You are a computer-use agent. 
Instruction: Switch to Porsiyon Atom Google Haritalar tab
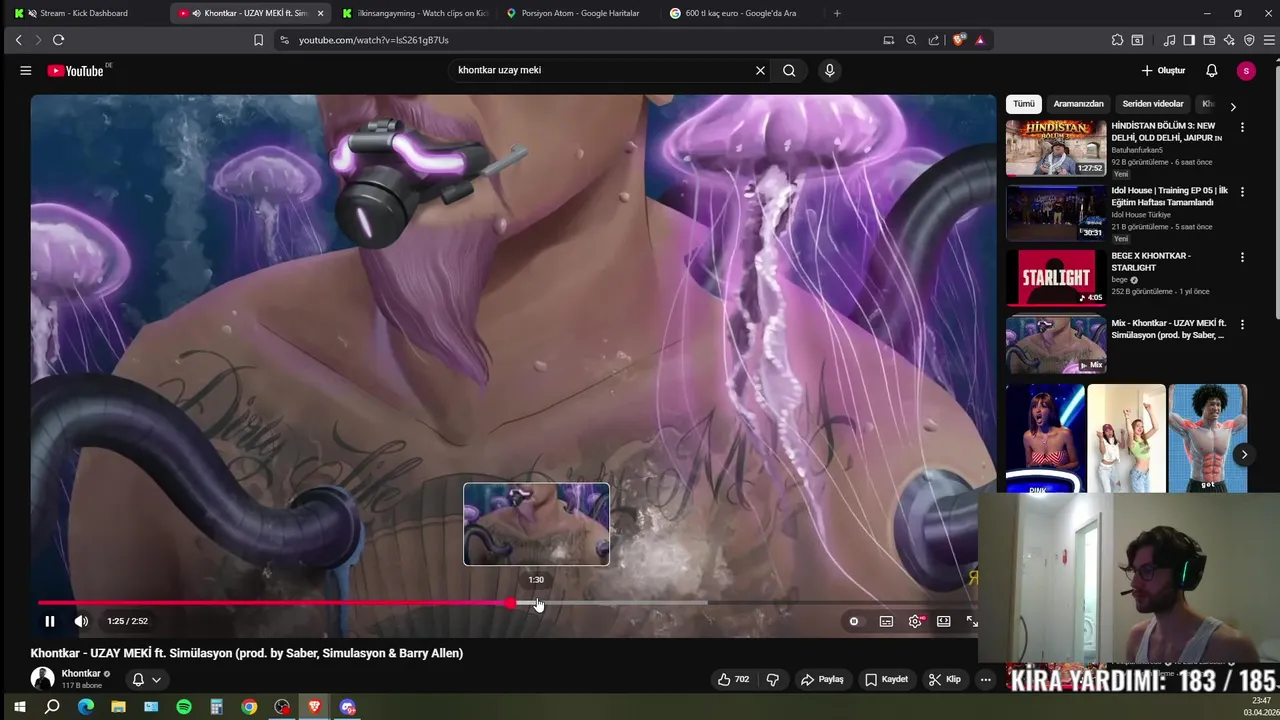[x=580, y=13]
